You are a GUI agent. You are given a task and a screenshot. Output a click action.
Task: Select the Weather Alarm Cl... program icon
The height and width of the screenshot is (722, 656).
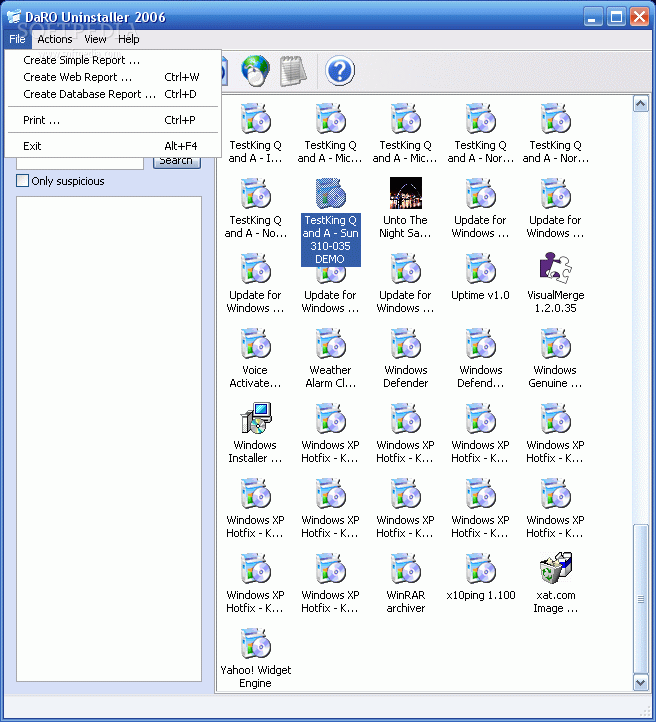331,344
